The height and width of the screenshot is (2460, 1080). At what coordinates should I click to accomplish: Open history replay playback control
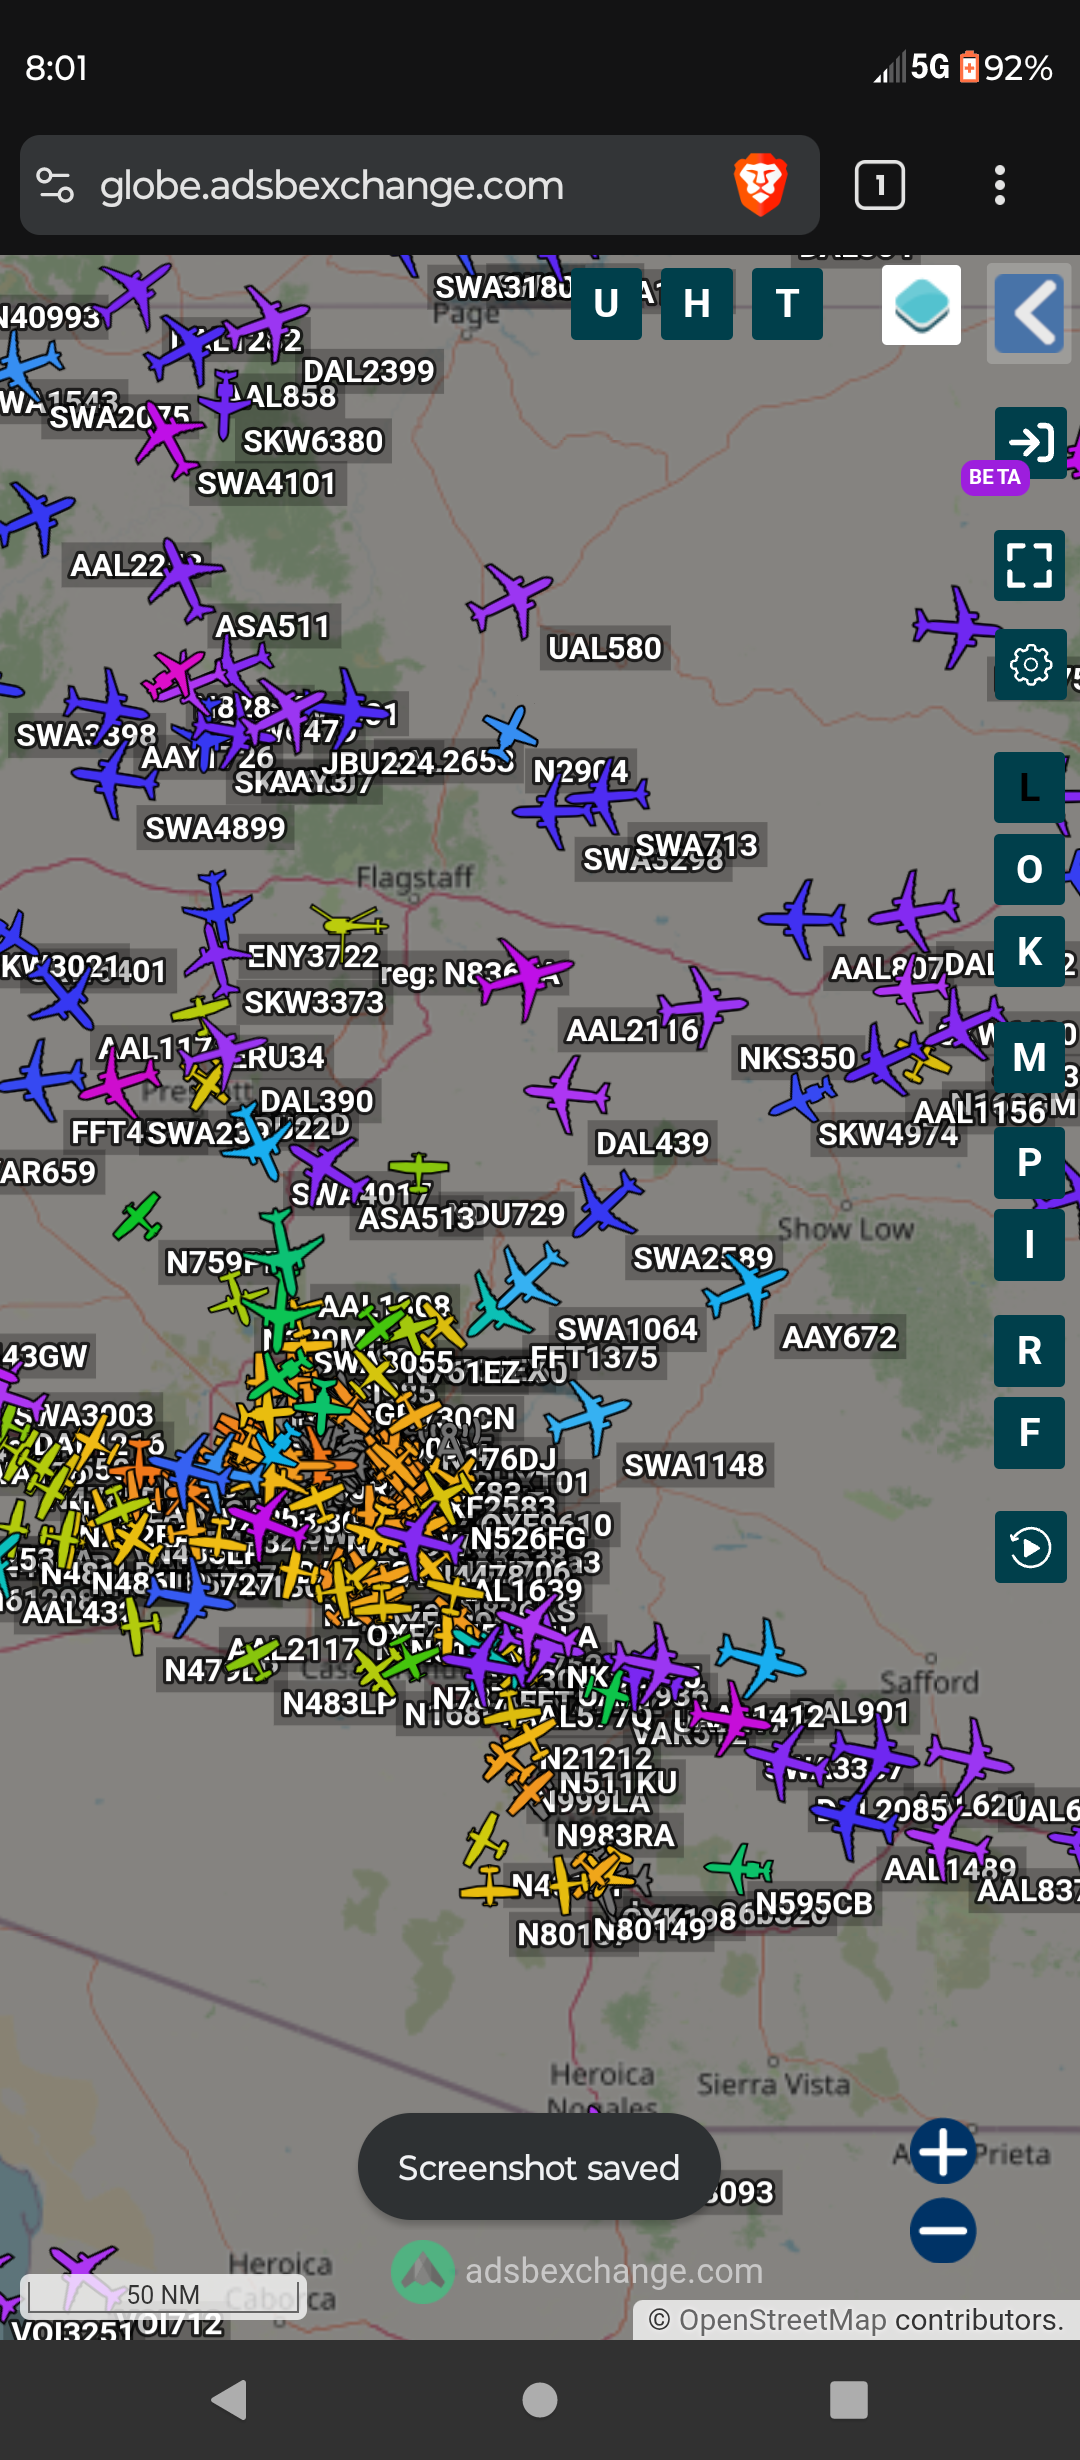1031,1547
